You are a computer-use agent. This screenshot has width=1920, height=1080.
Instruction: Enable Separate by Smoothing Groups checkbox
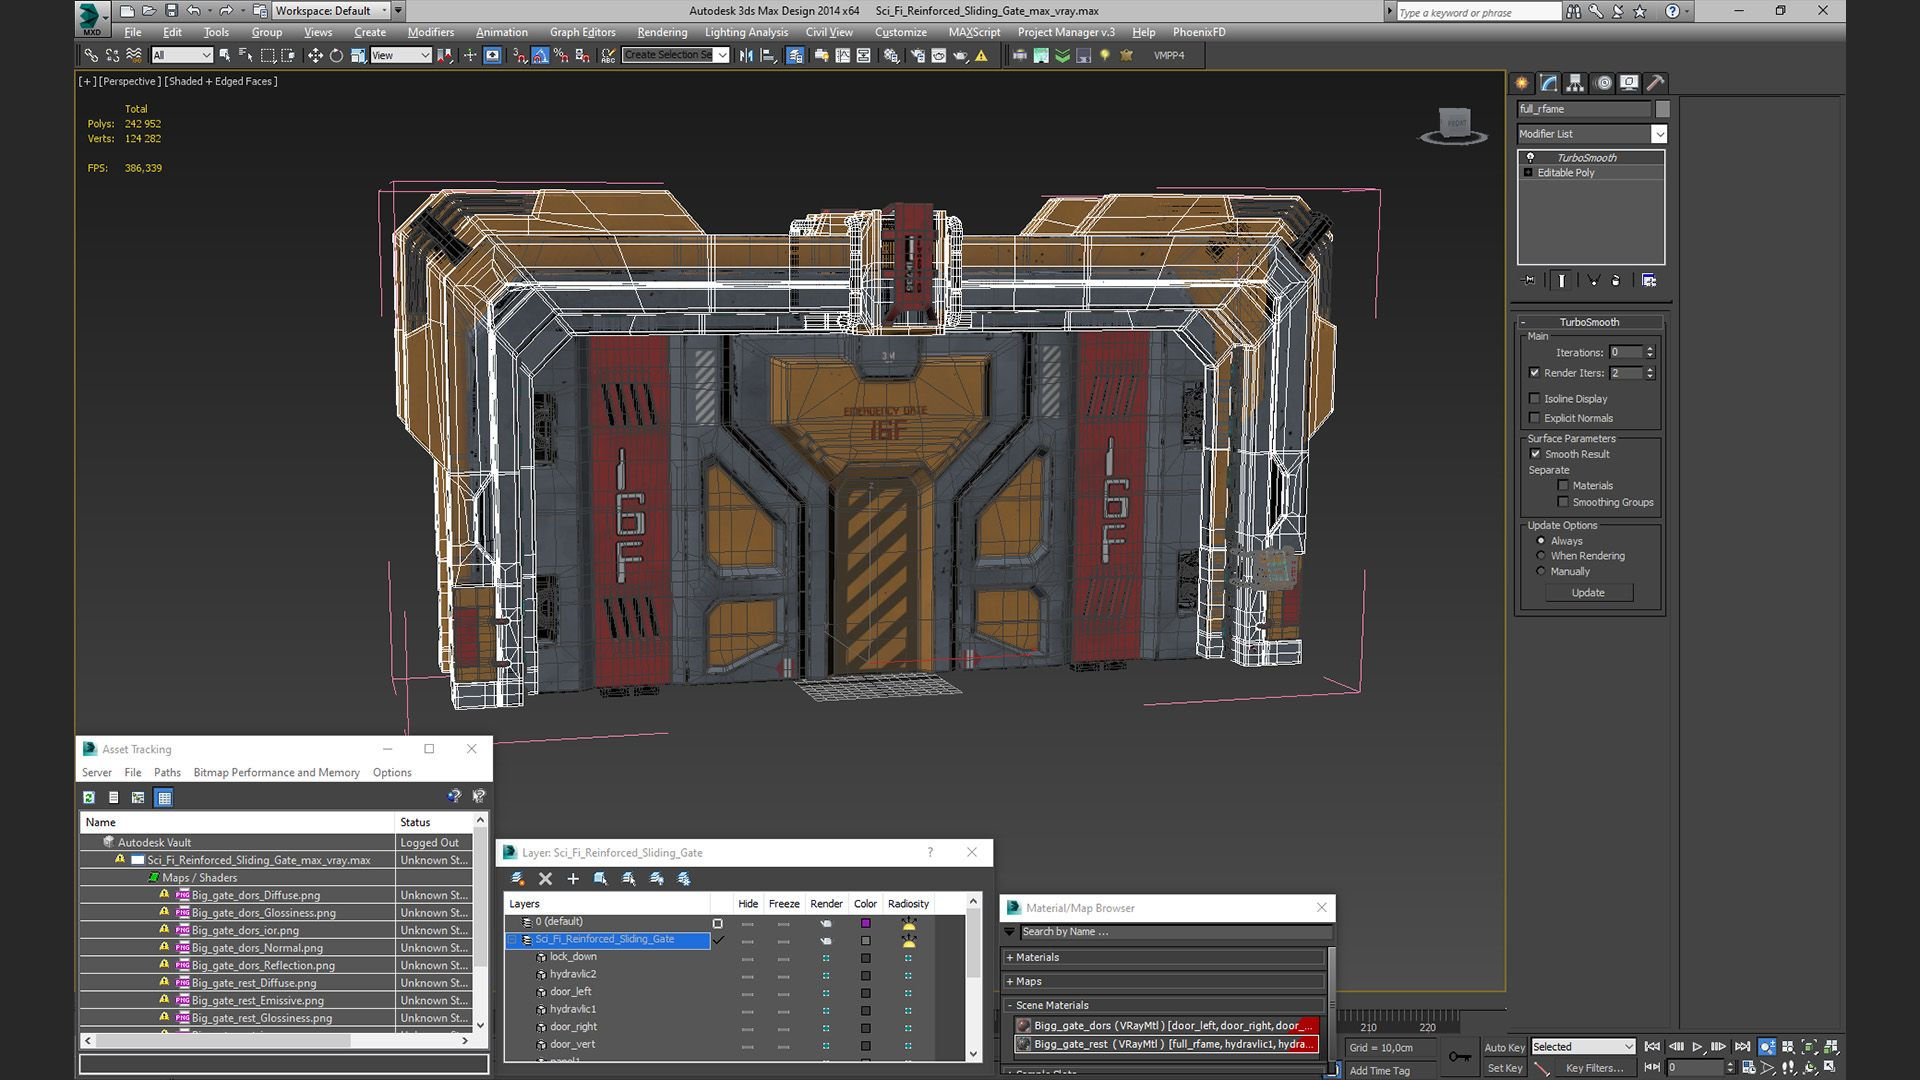[x=1563, y=502]
